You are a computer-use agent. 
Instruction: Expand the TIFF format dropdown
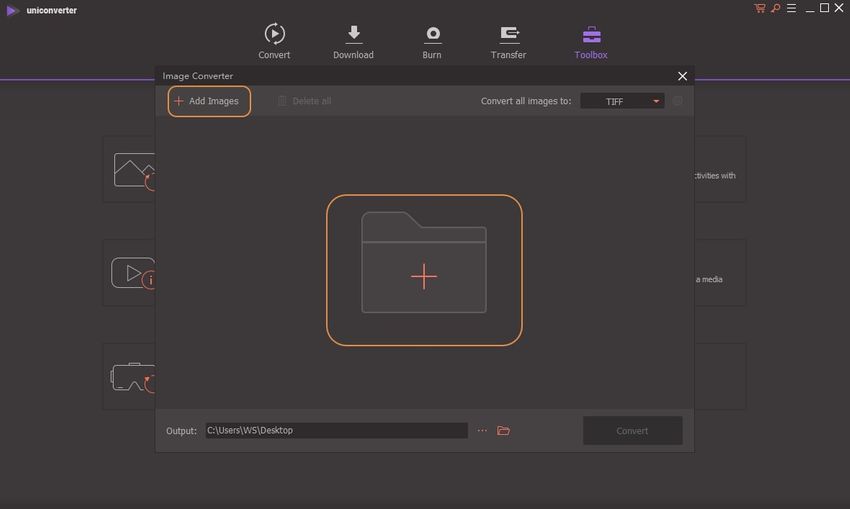(621, 101)
